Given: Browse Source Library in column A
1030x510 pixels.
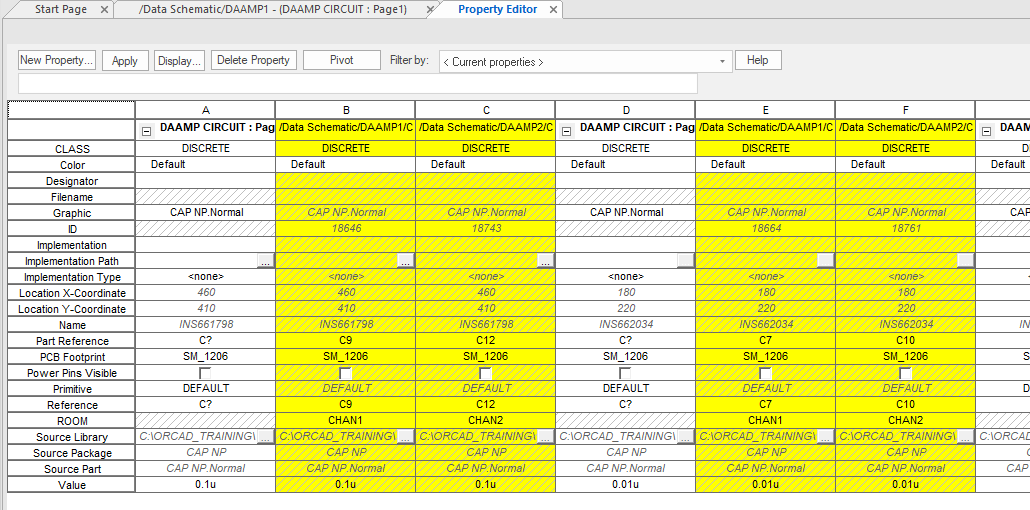Looking at the screenshot, I should (265, 436).
